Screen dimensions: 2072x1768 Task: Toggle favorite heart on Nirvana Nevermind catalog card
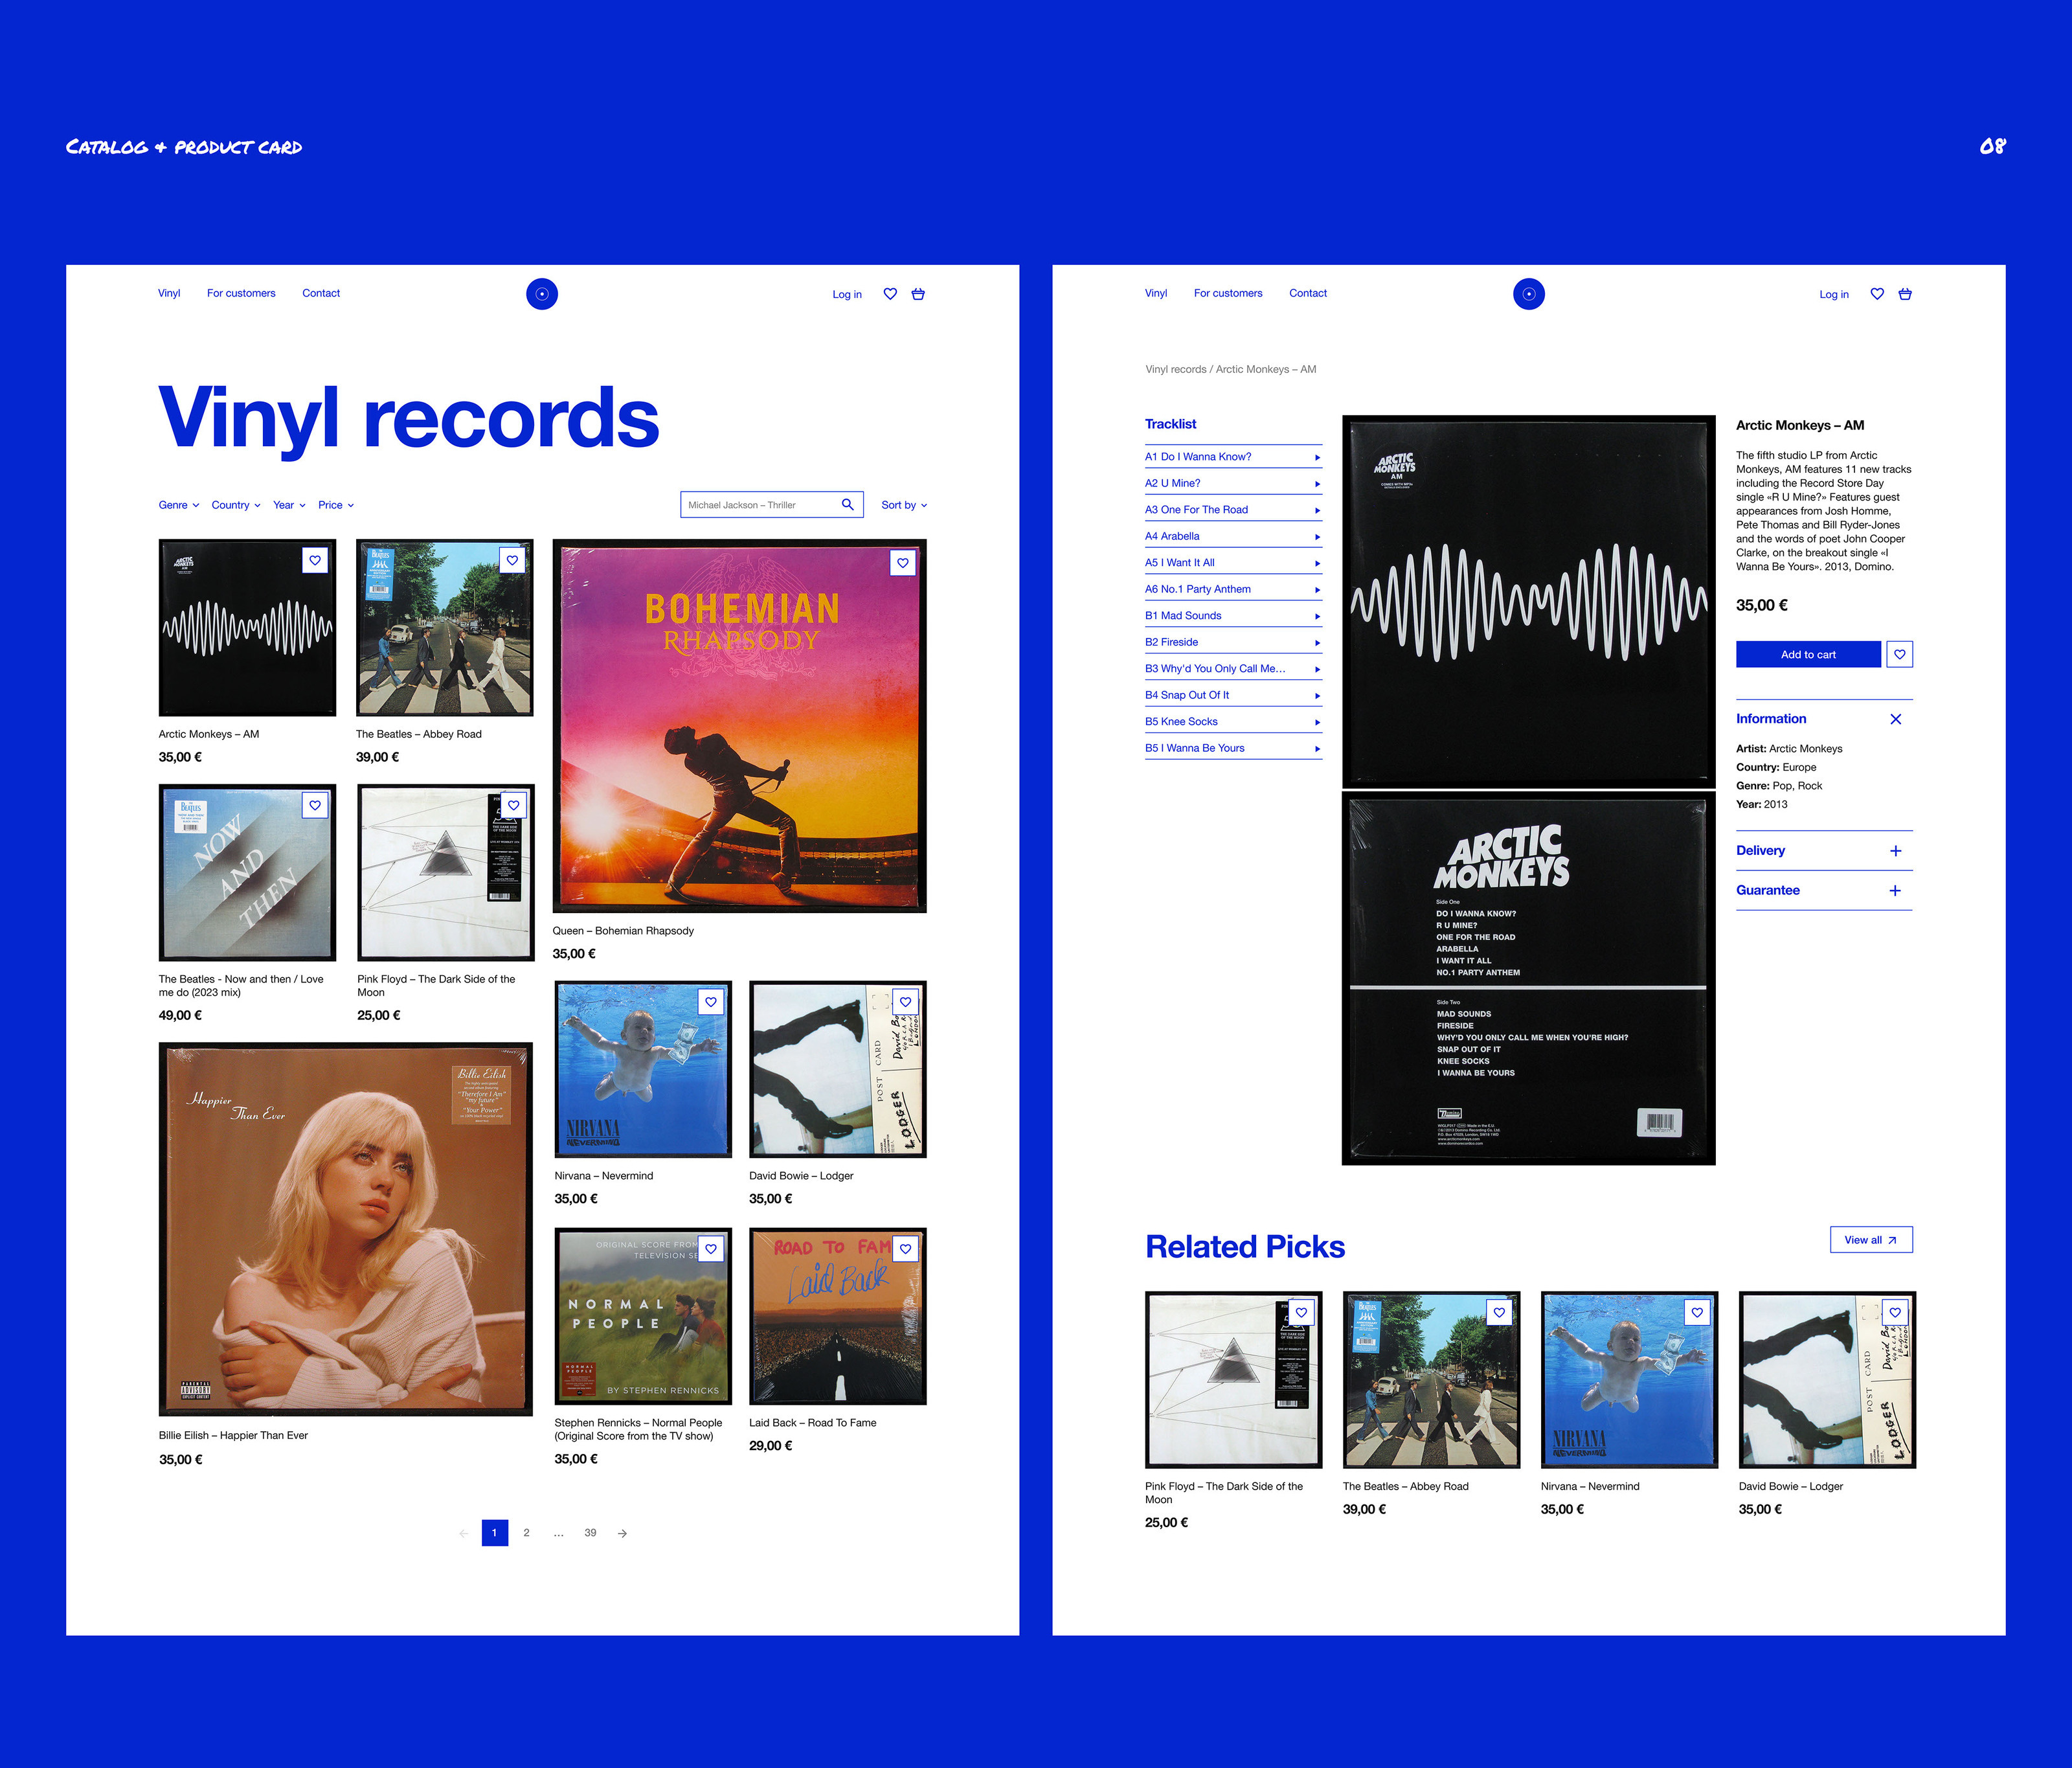tap(710, 1002)
